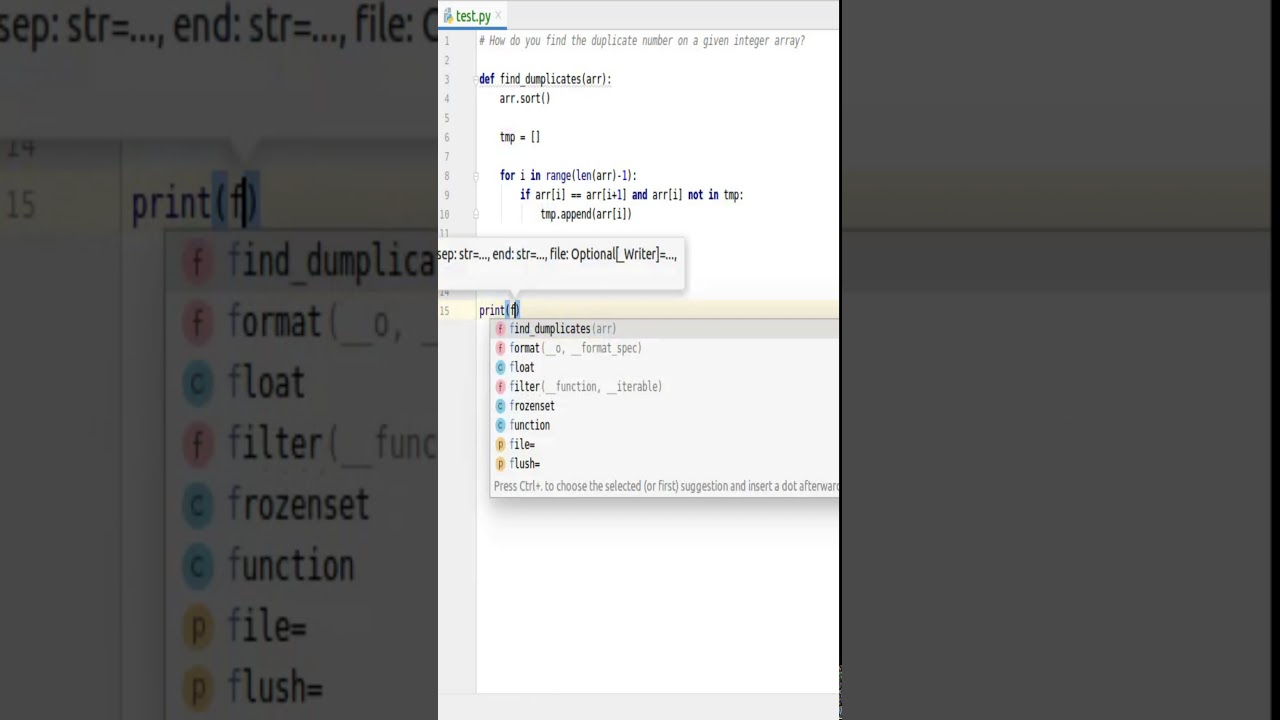
Task: Click into the print(f statement on line 15
Action: (499, 310)
